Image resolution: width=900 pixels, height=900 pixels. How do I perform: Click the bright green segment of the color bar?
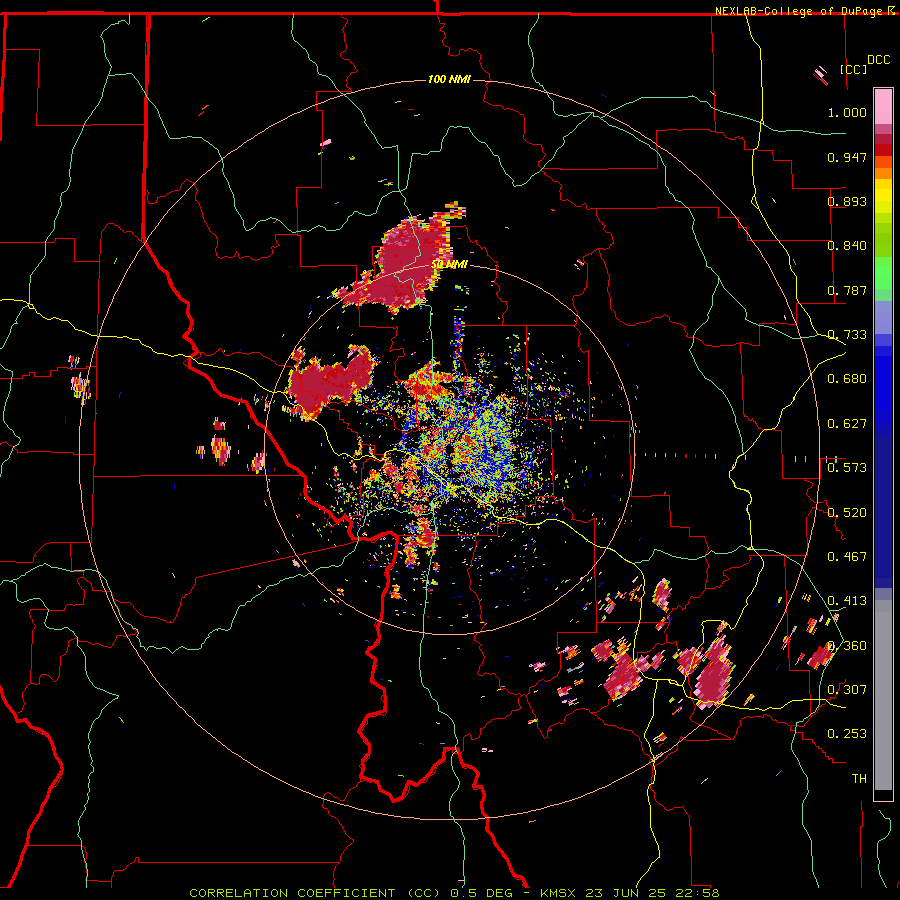883,273
